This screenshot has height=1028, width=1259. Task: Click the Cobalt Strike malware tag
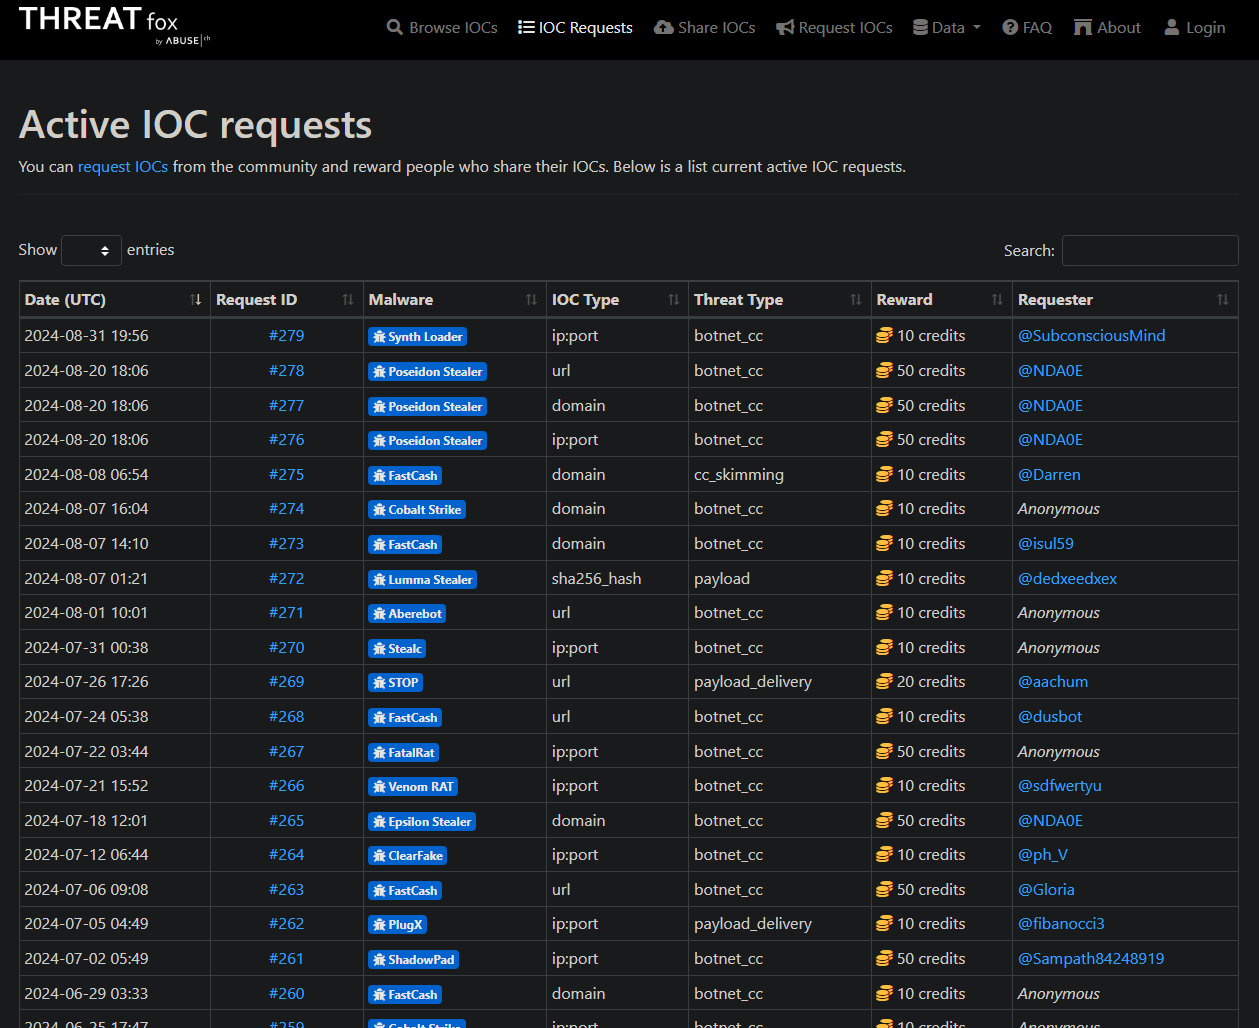click(x=416, y=510)
